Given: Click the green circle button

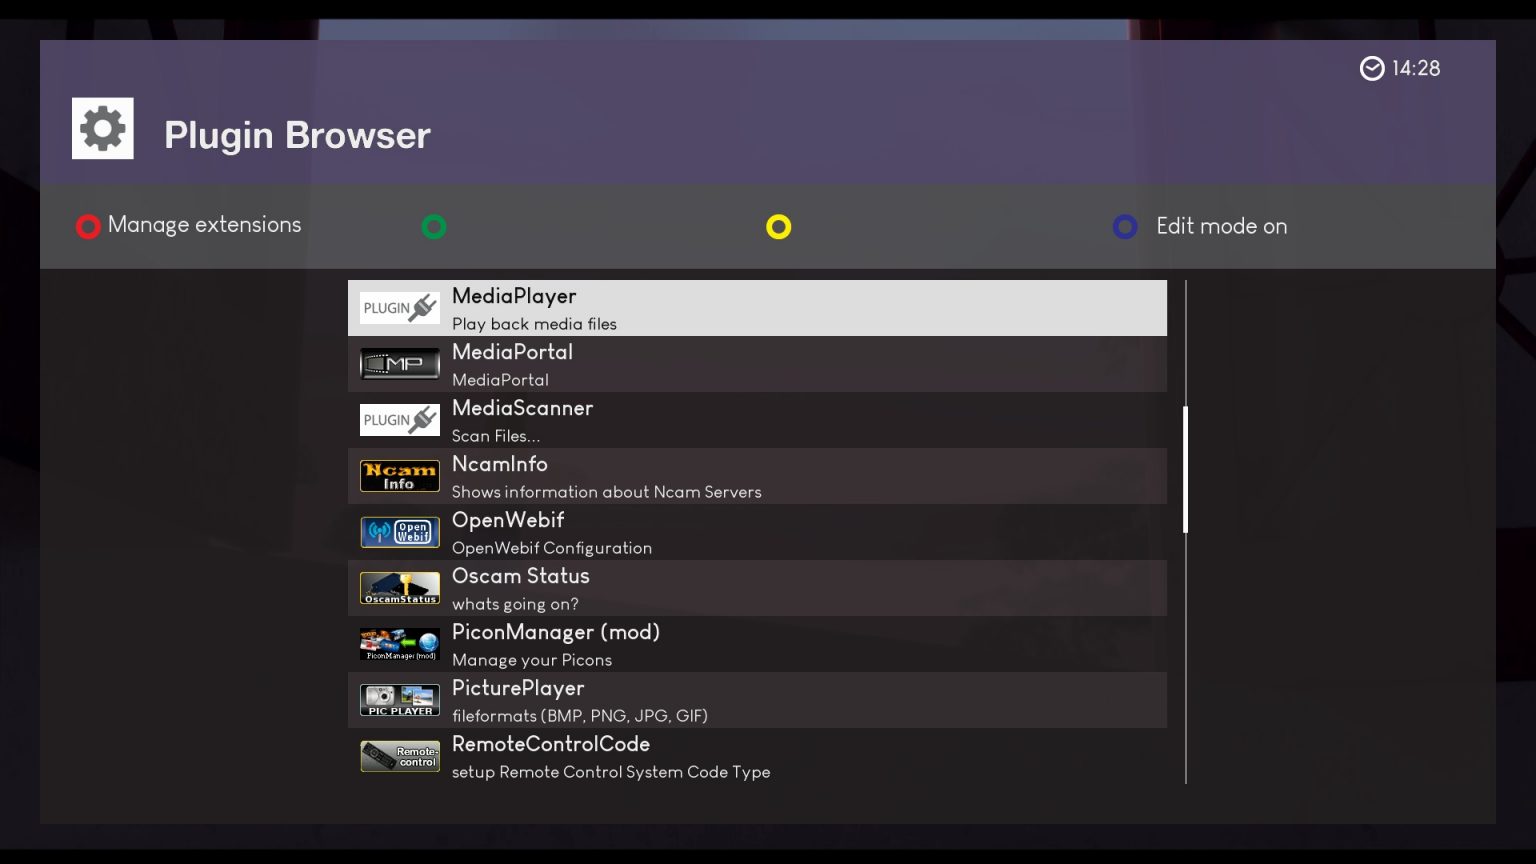Looking at the screenshot, I should pyautogui.click(x=433, y=227).
